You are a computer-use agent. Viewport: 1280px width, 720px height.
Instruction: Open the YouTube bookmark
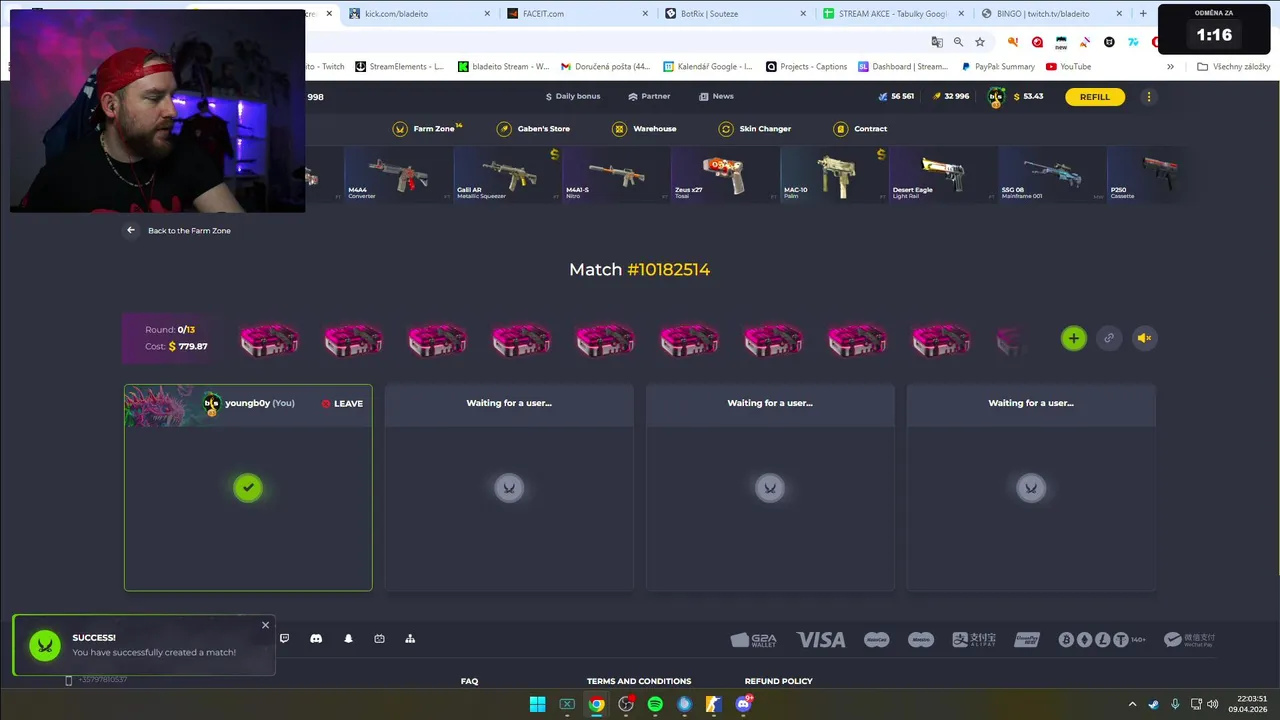pos(1068,67)
